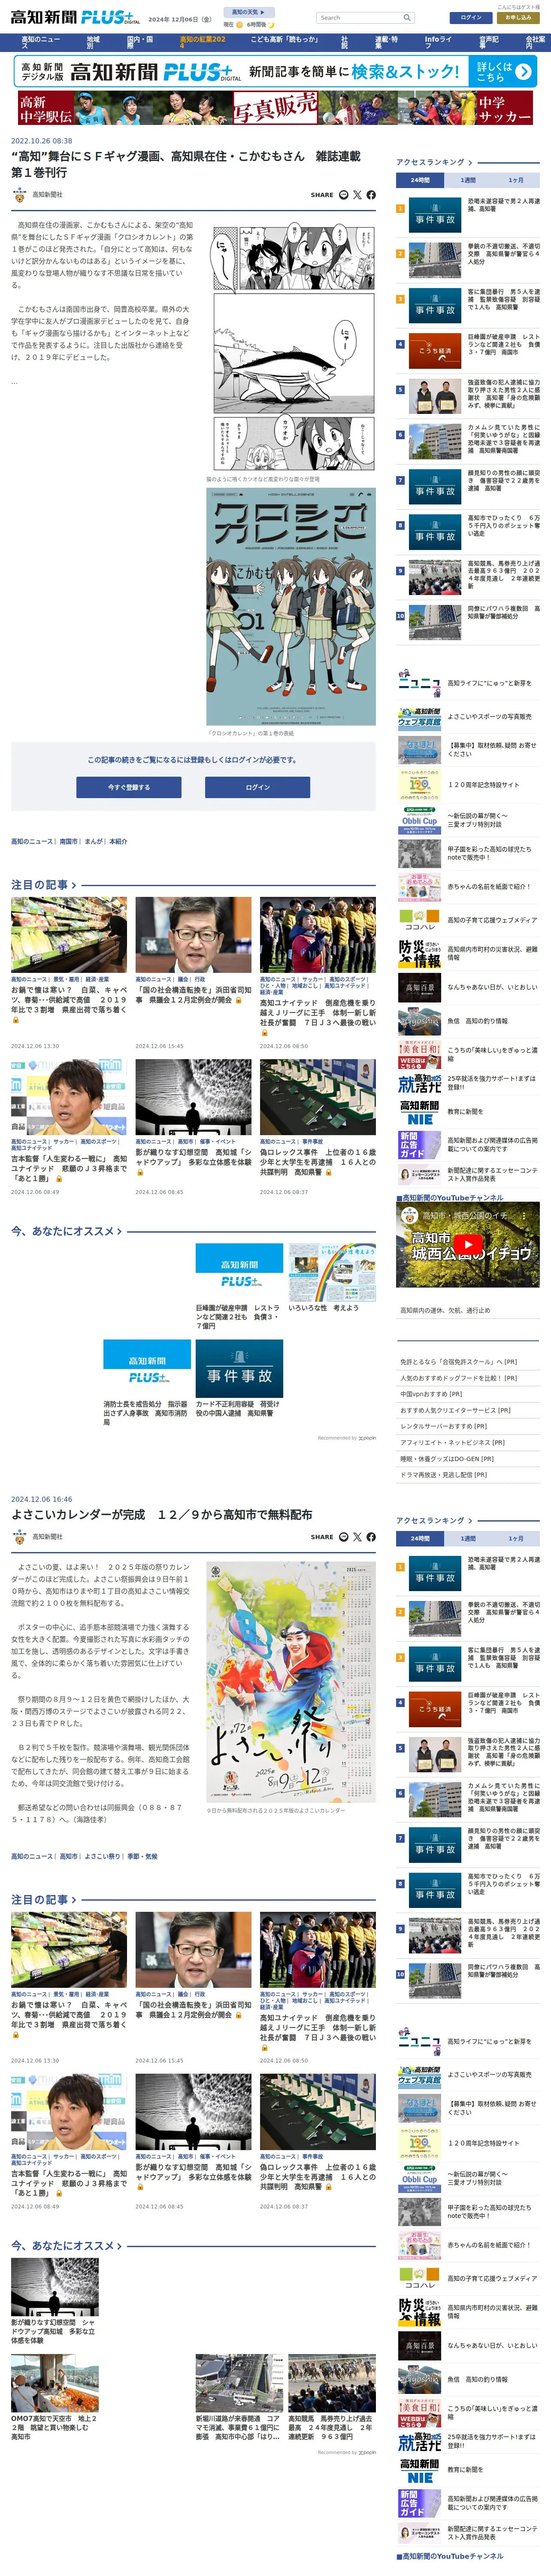551x2576 pixels.
Task: Click 高知新聞社 author avatar of Yosakoi article
Action: tap(19, 1537)
